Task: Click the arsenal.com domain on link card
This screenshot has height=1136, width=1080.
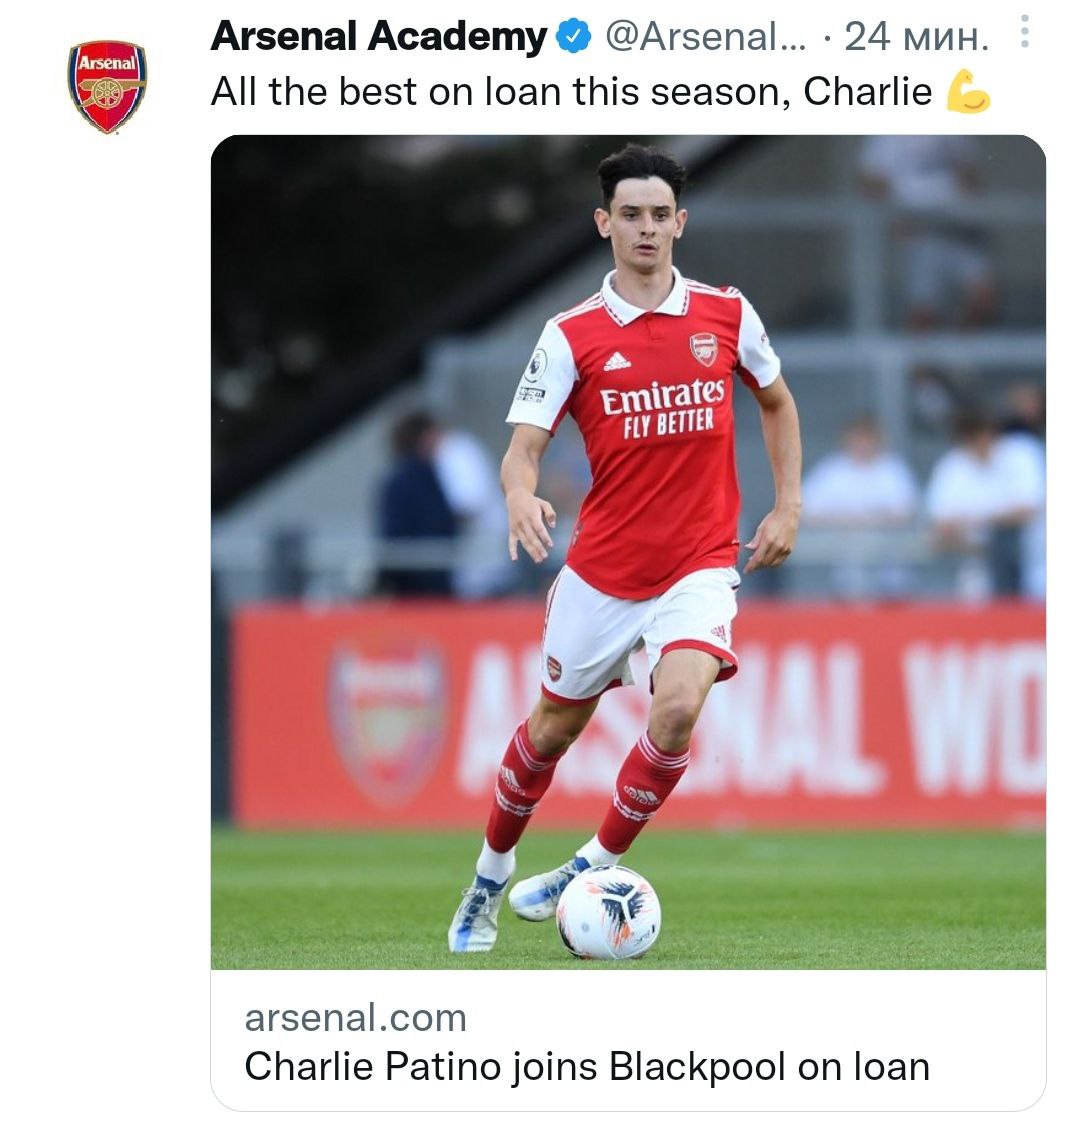Action: coord(355,1018)
